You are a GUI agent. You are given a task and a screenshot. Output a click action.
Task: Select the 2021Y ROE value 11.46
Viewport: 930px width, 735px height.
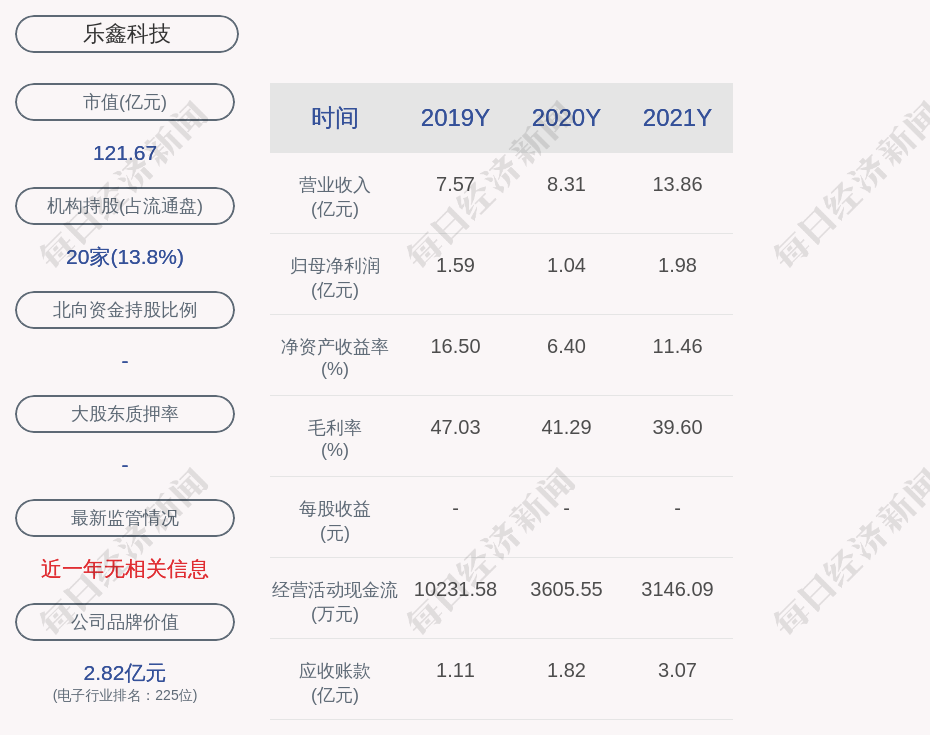677,346
